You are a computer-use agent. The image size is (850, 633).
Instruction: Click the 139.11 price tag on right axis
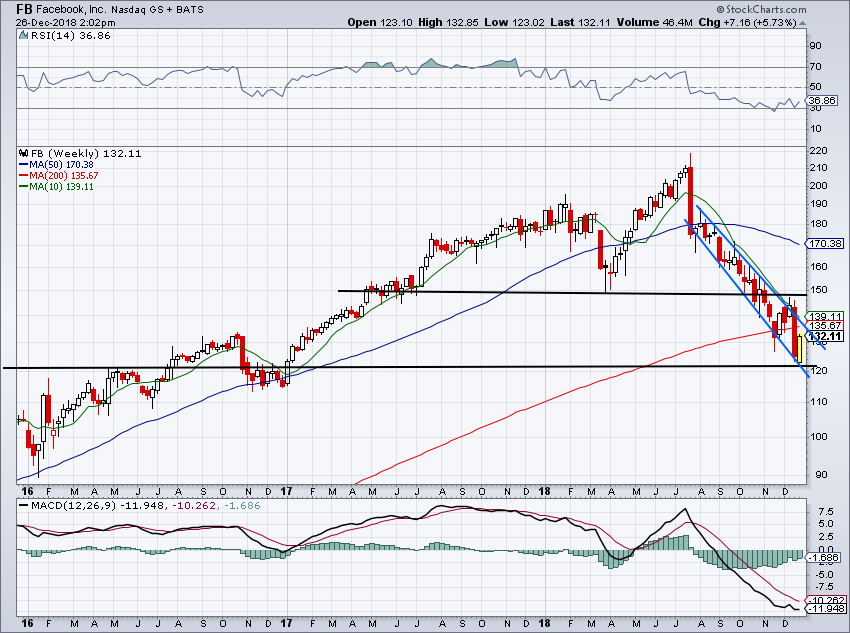coord(825,316)
